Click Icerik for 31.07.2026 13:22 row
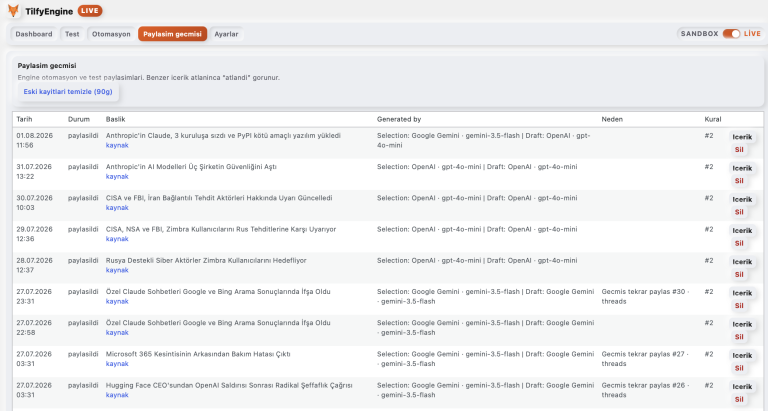The width and height of the screenshot is (768, 411). click(x=742, y=169)
